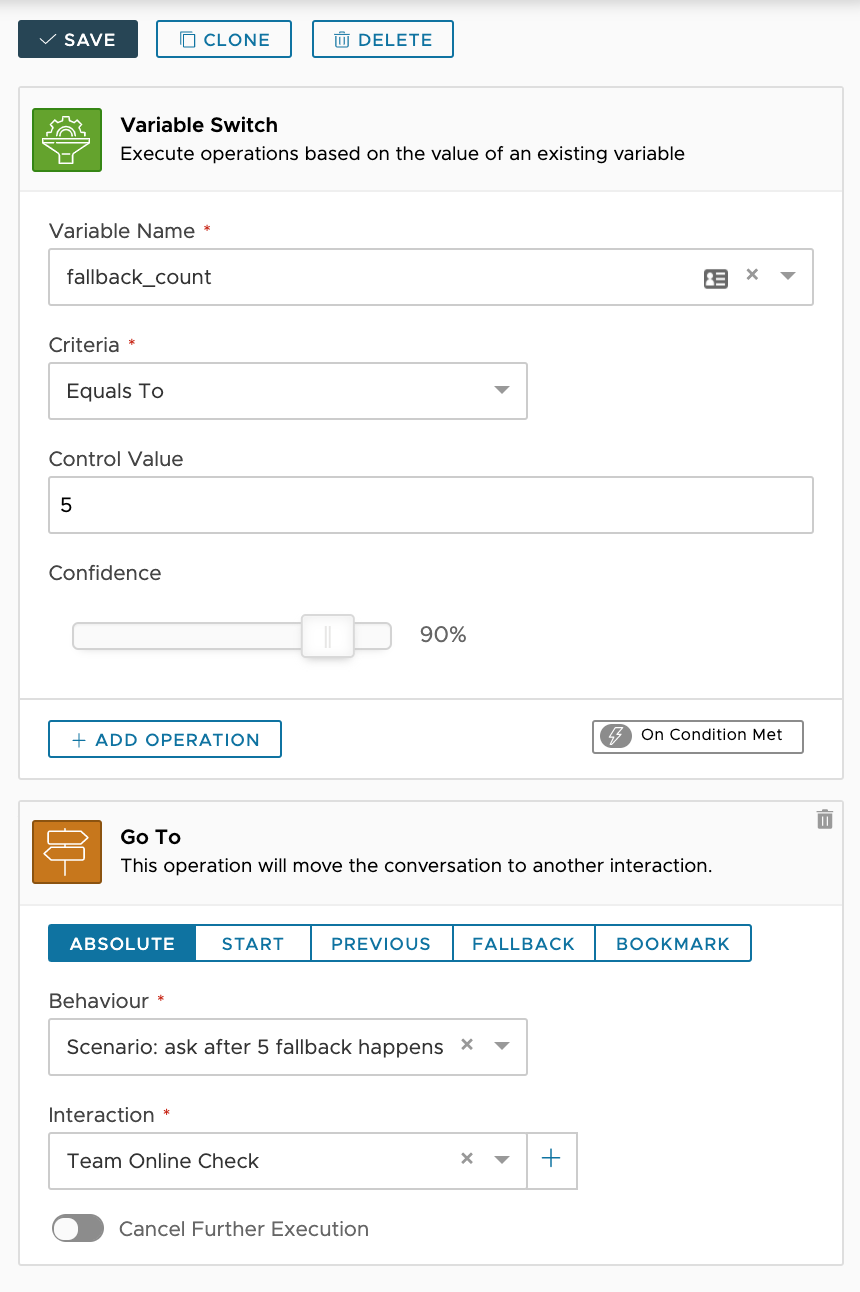Click the variable picker card icon
The height and width of the screenshot is (1292, 860).
point(715,278)
